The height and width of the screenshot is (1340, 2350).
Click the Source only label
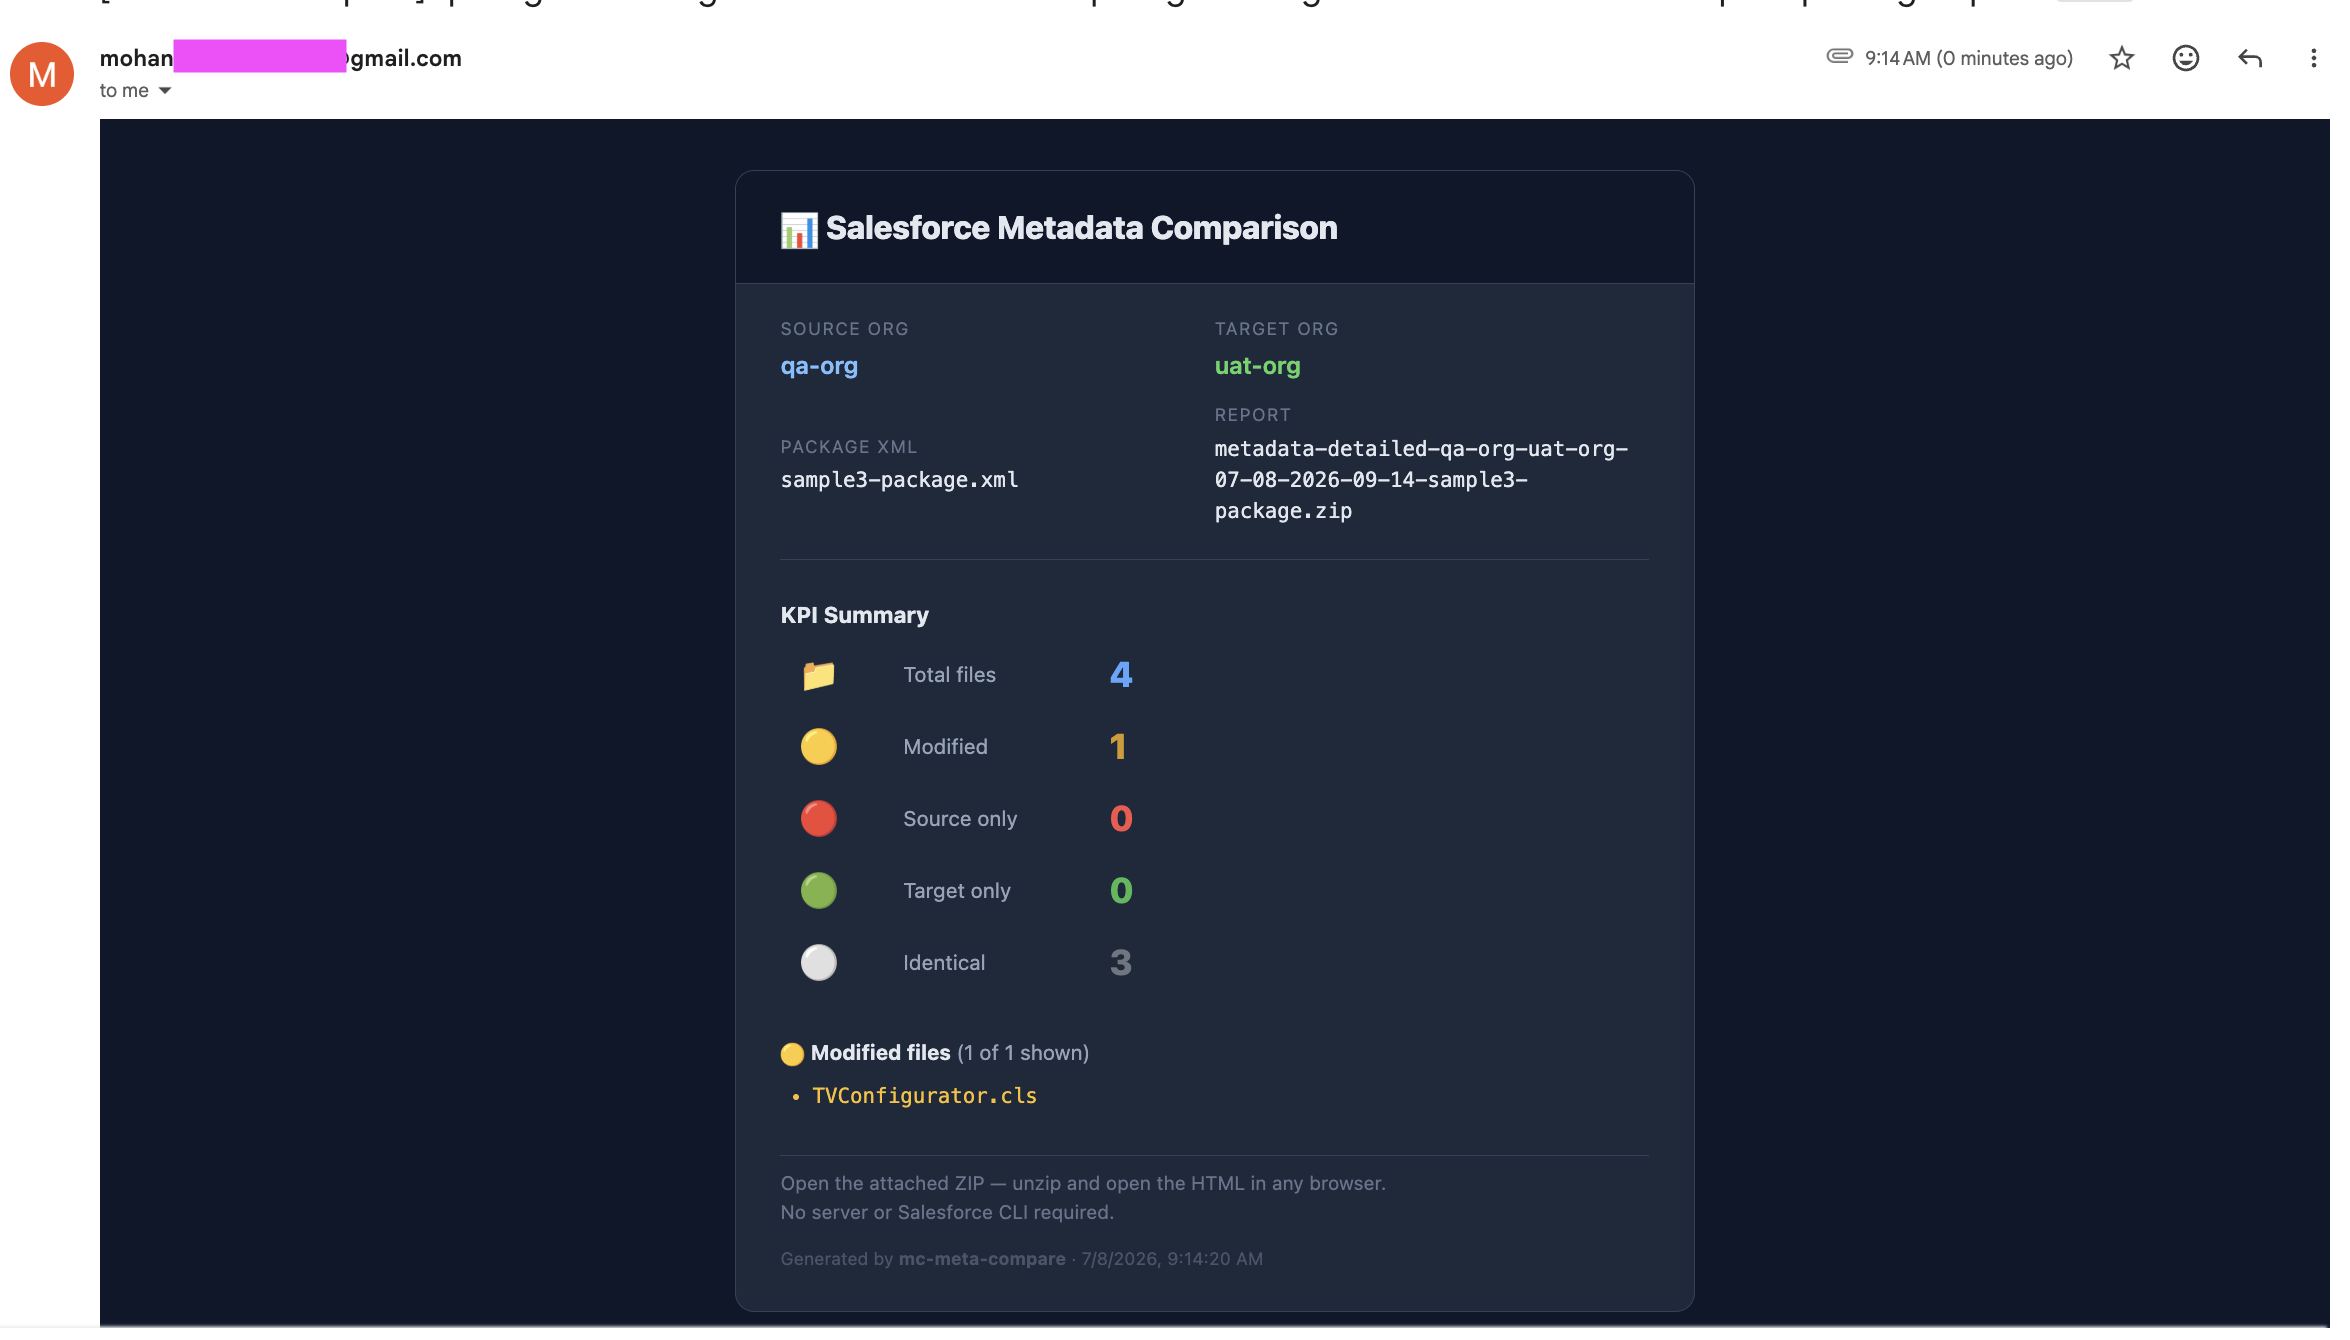click(960, 819)
